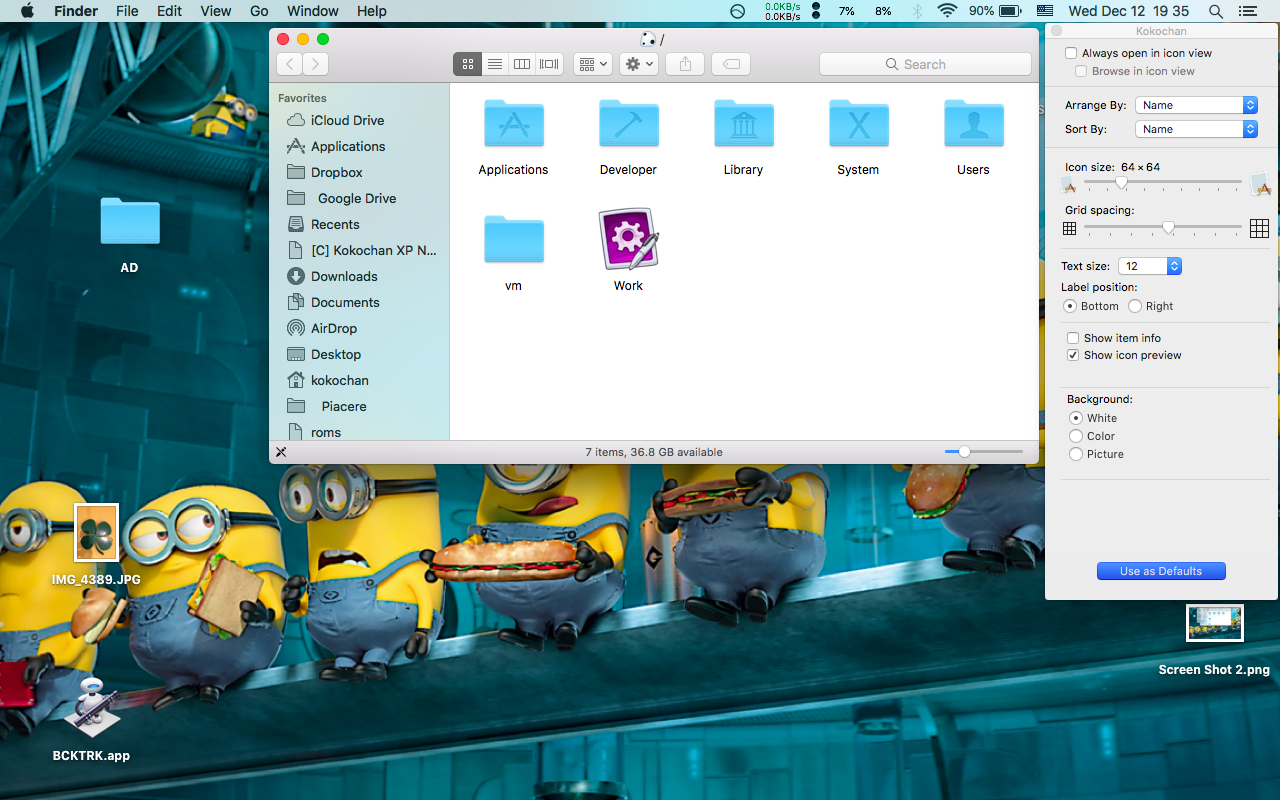Select Right label position
Image resolution: width=1280 pixels, height=800 pixels.
coord(1135,306)
